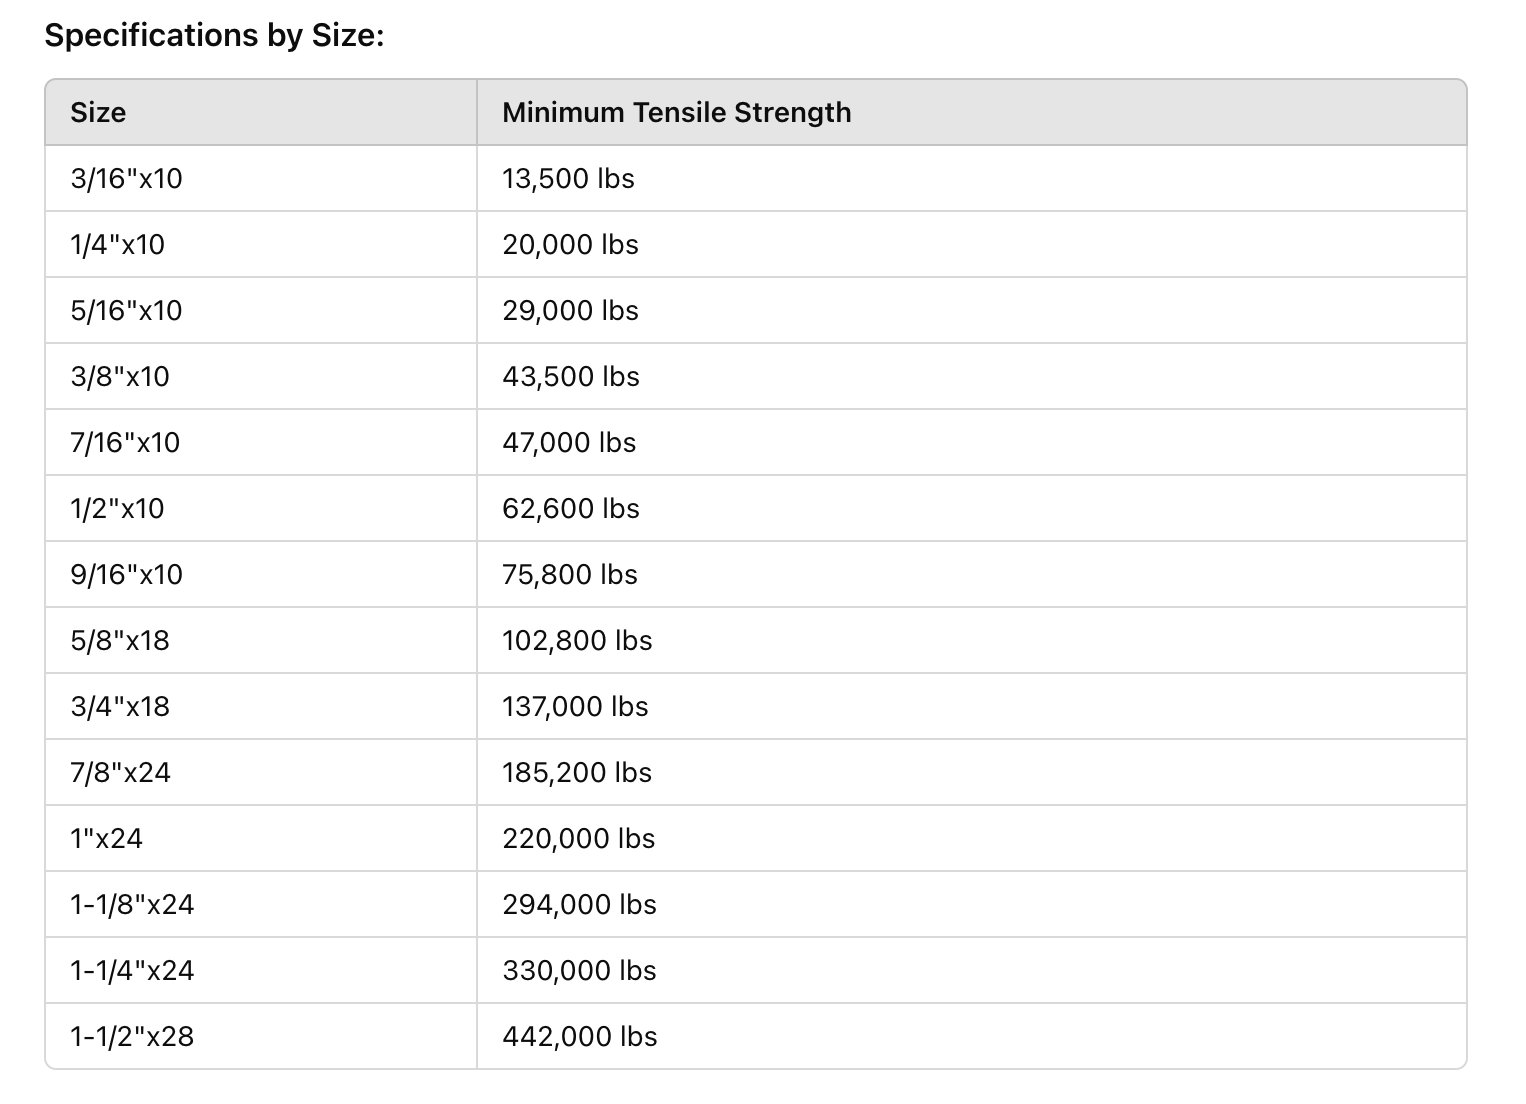Click the Specifications by Size heading
Image resolution: width=1526 pixels, height=1104 pixels.
[x=215, y=36]
